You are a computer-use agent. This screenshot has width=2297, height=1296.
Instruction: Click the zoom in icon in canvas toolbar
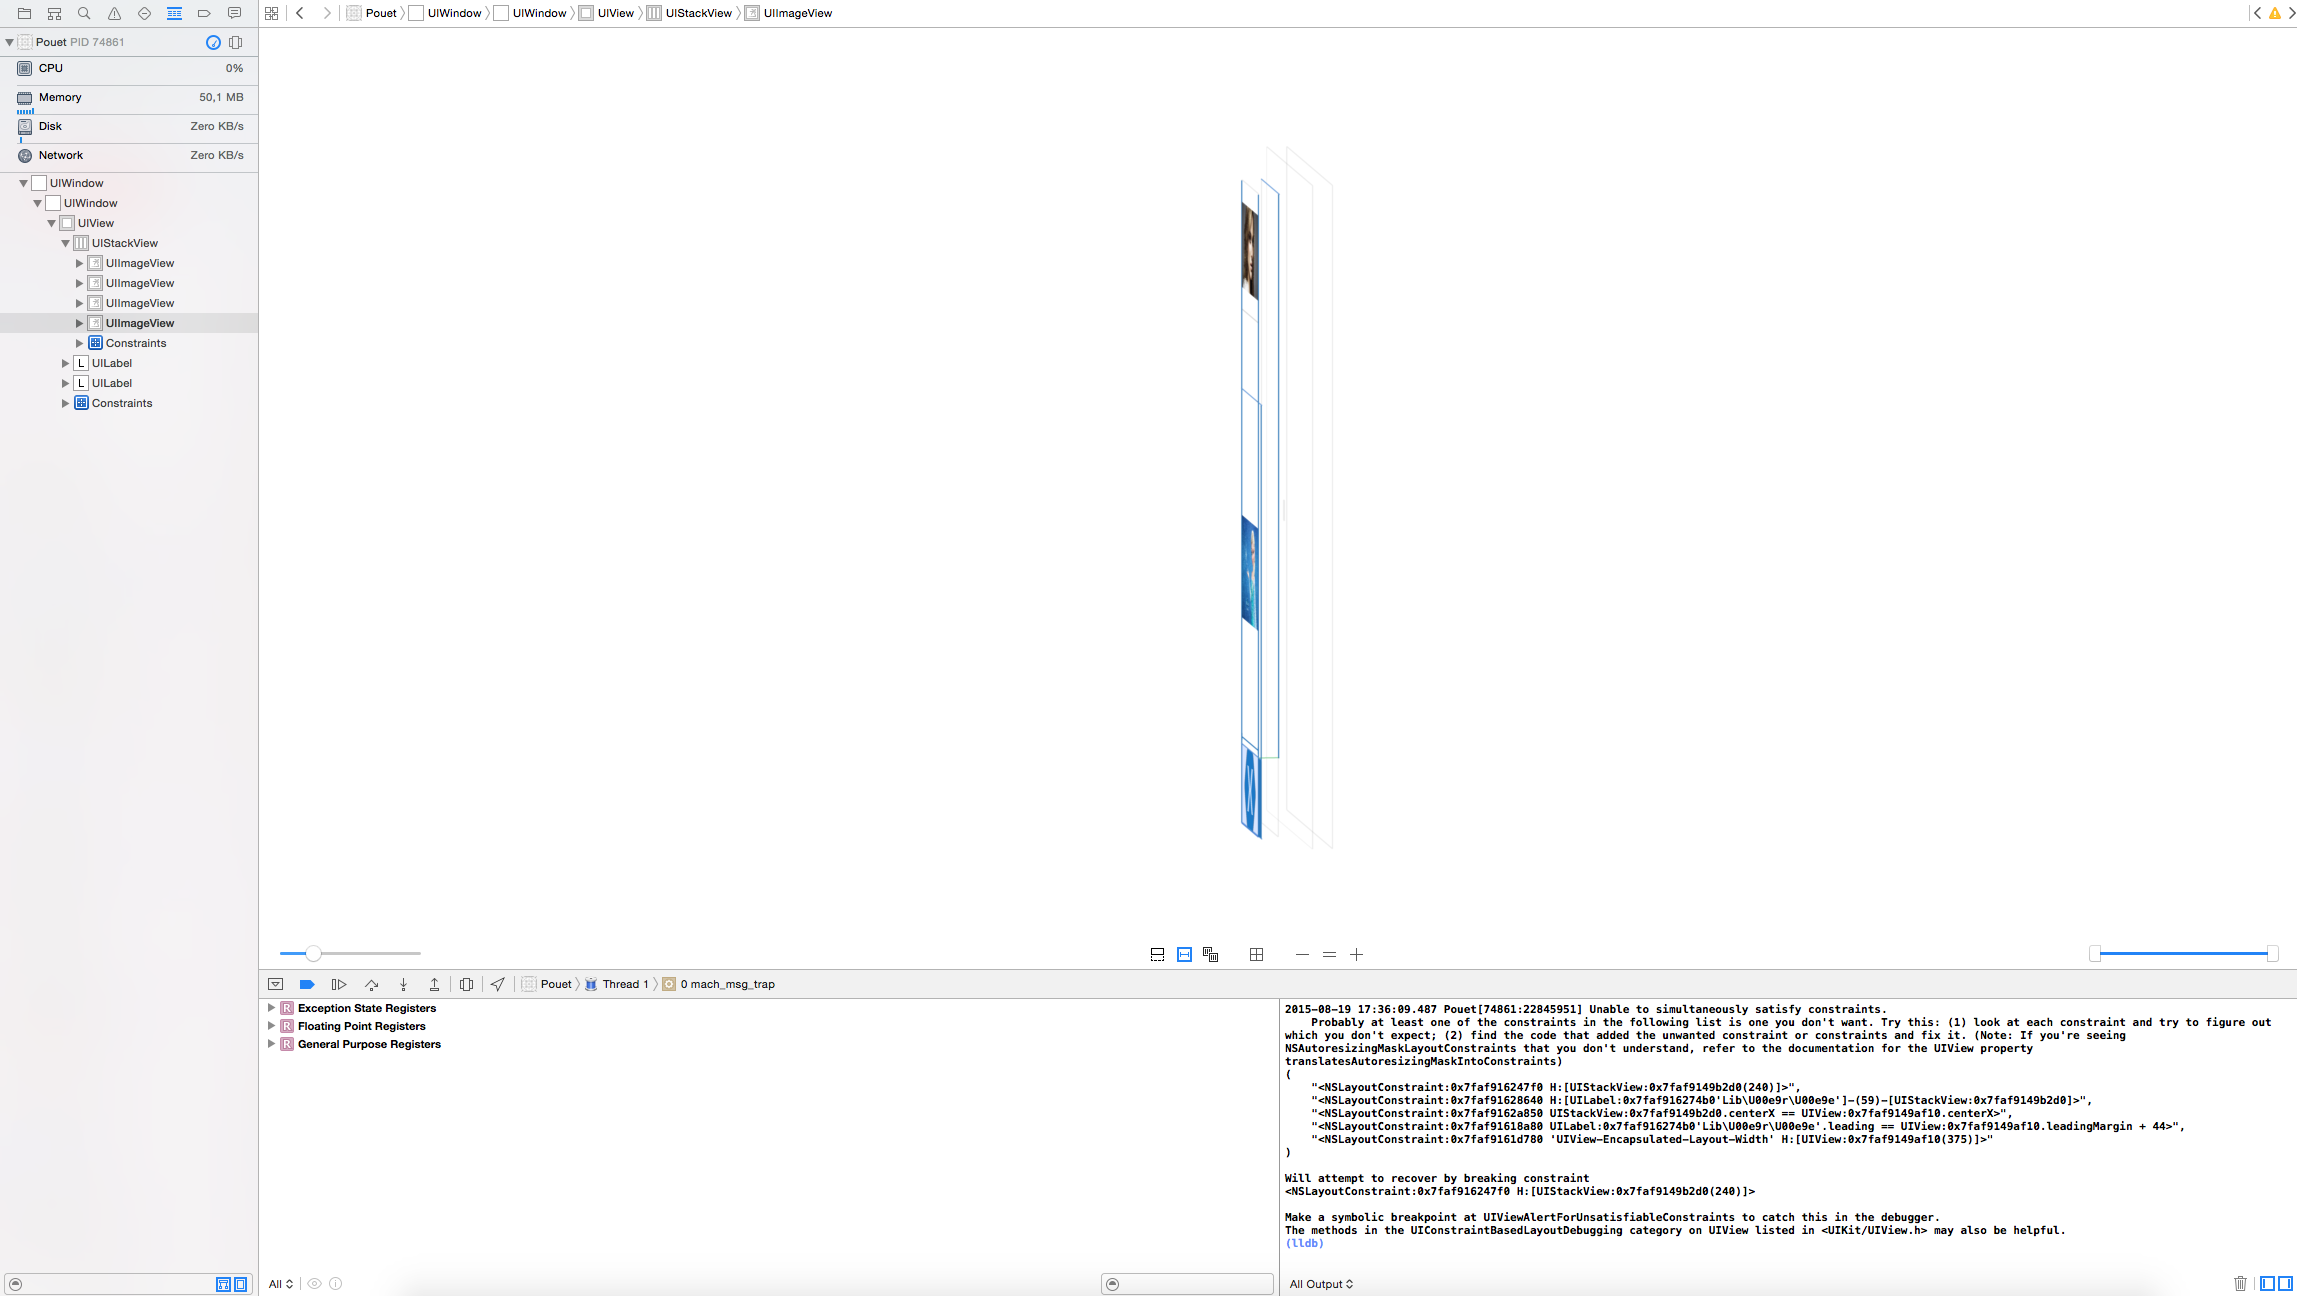tap(1355, 953)
